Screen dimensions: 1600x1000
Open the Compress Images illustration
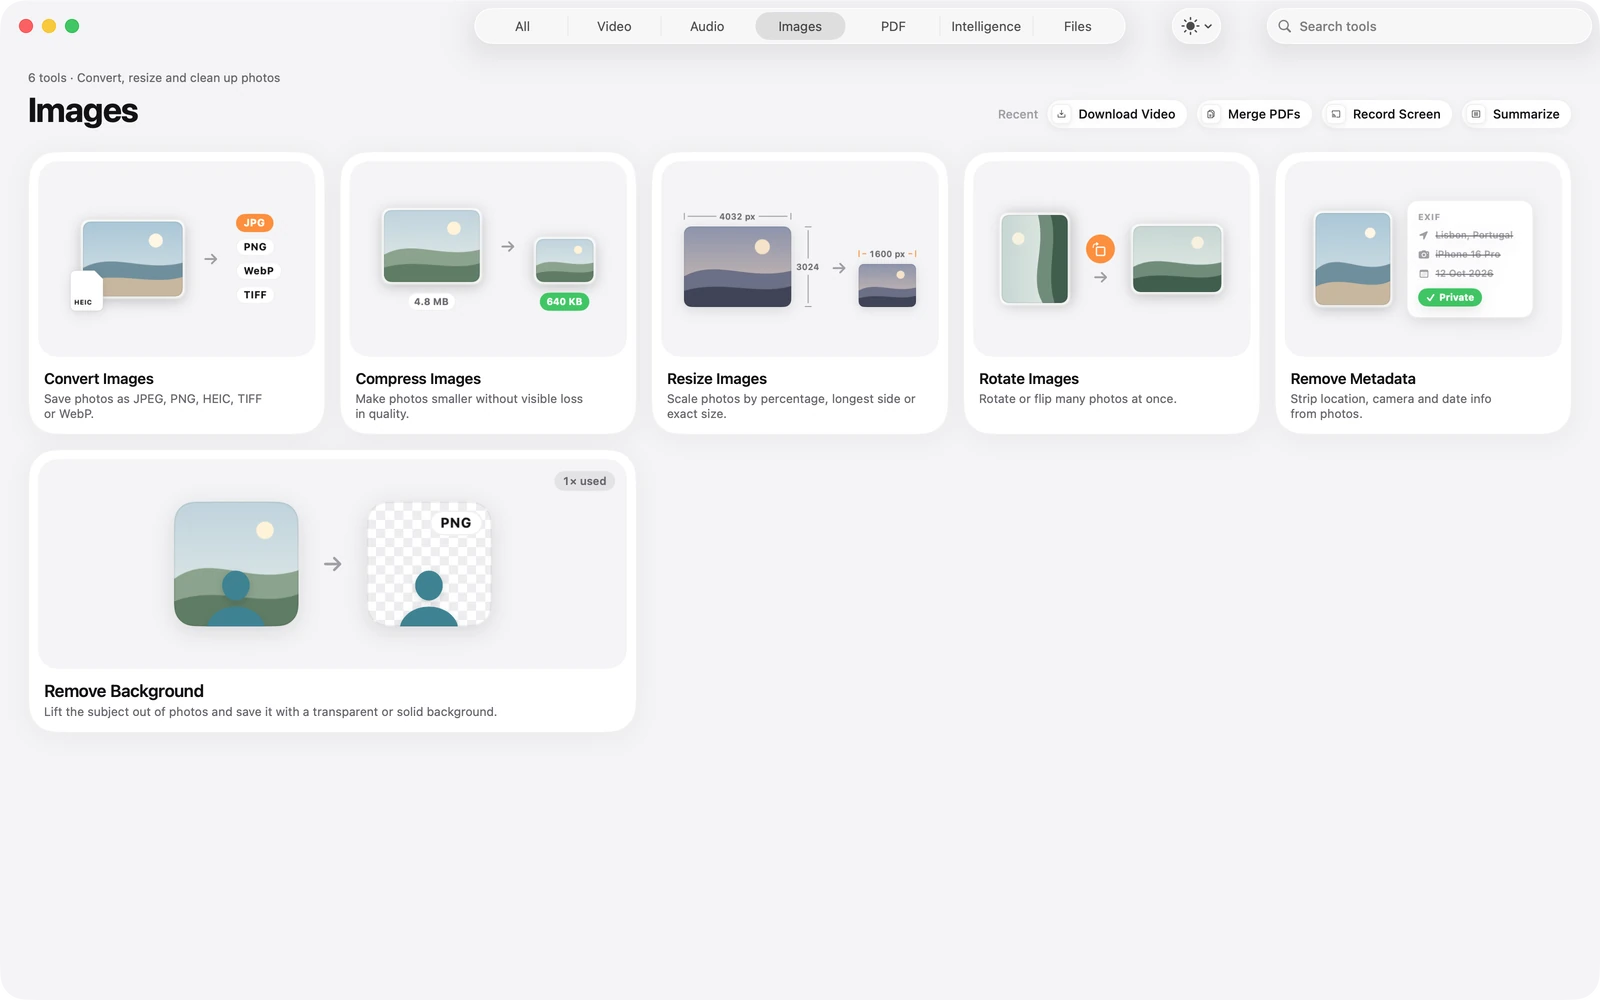coord(488,259)
